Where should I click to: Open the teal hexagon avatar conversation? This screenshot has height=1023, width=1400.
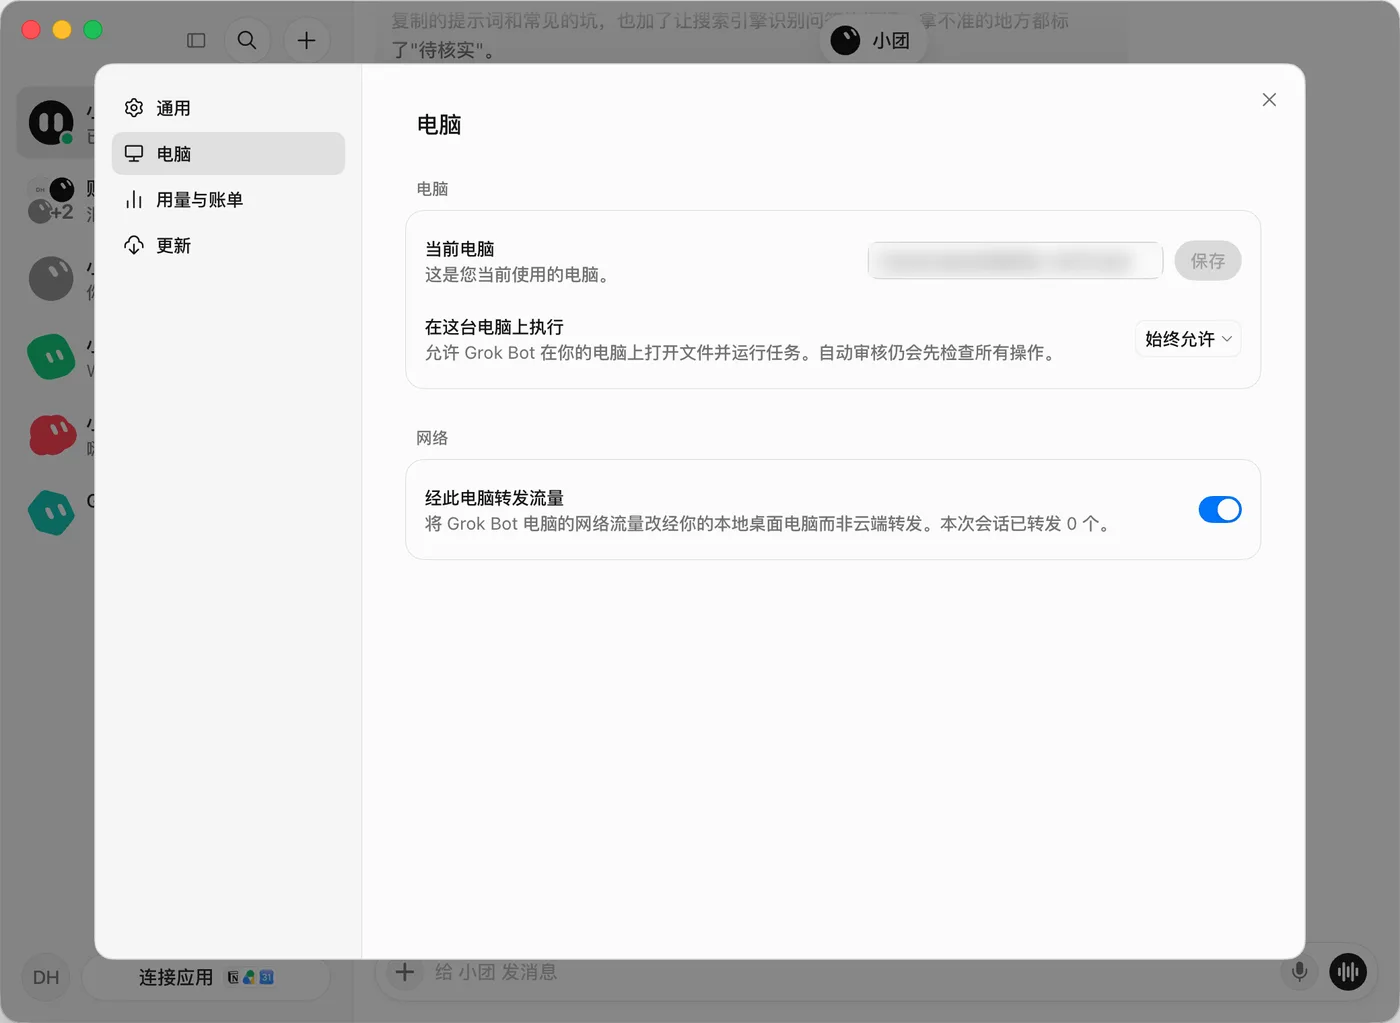[51, 513]
